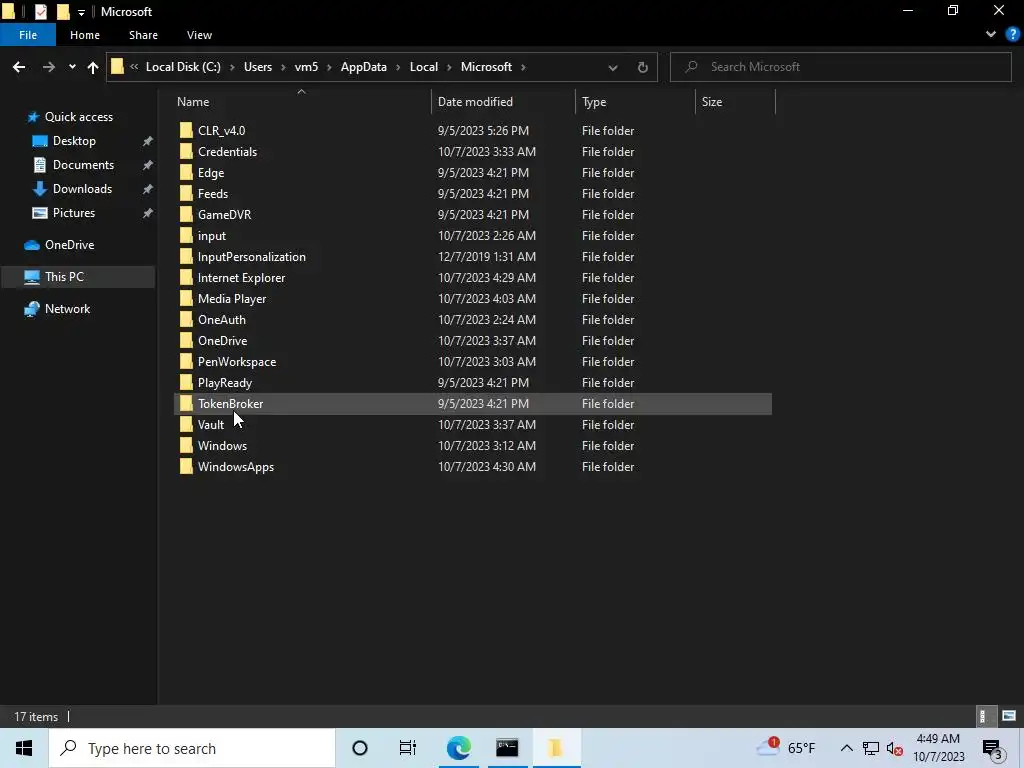
Task: Select the WindowsApps folder icon
Action: pyautogui.click(x=186, y=467)
